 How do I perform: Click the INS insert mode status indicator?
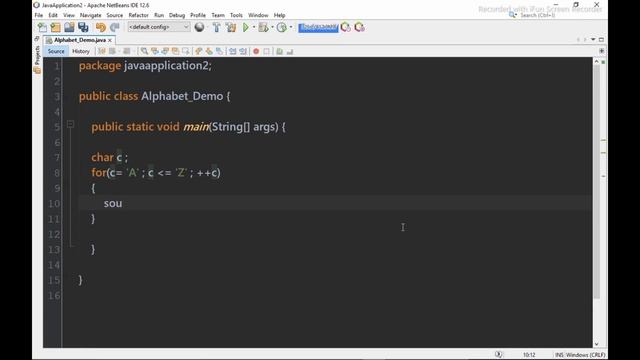559,355
